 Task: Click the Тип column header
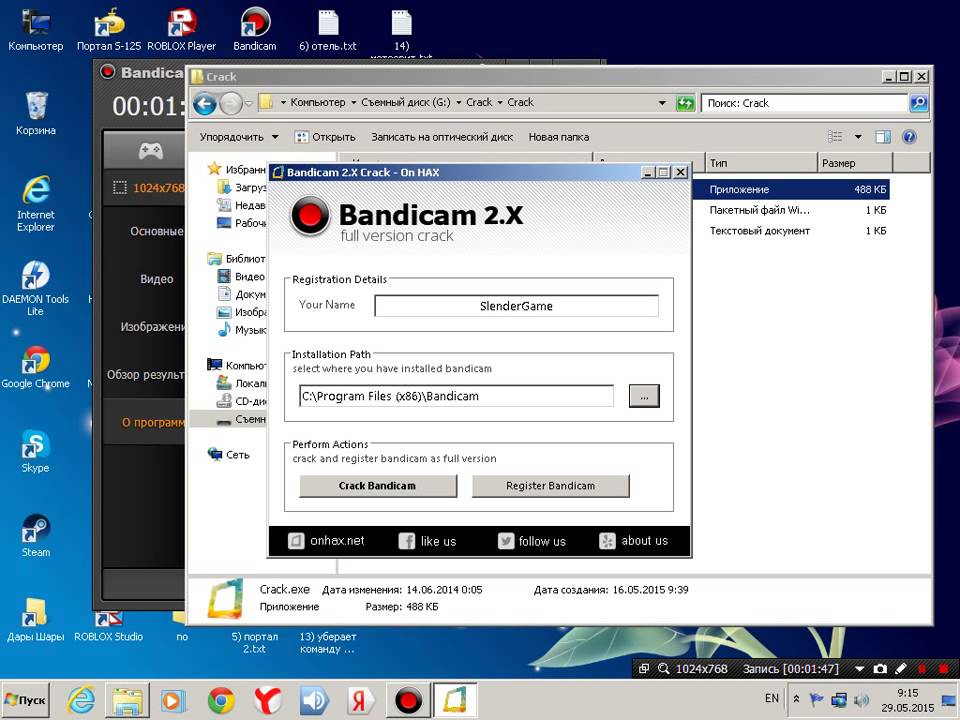pos(761,163)
